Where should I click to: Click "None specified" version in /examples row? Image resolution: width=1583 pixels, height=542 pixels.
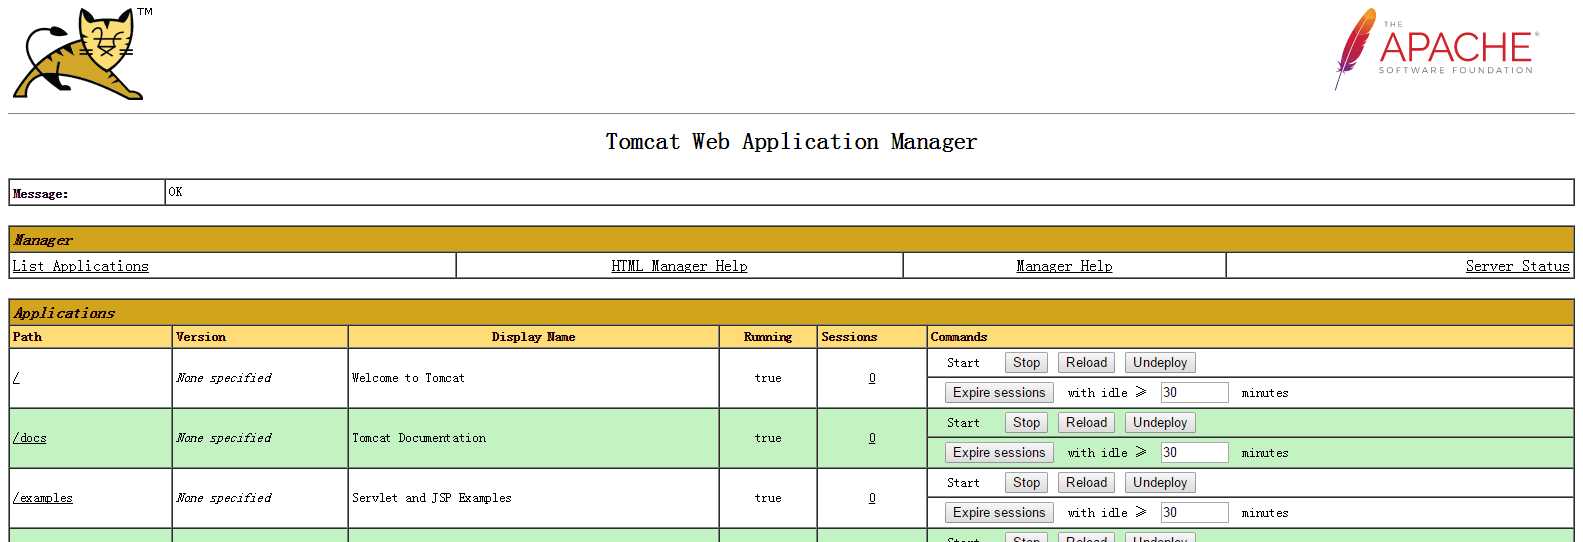click(x=224, y=498)
